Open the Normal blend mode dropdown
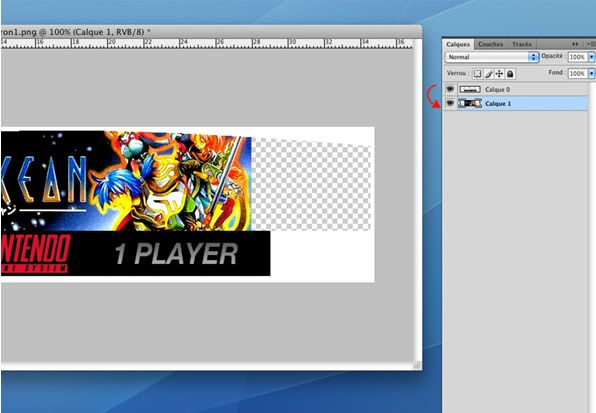The image size is (596, 413). 492,57
